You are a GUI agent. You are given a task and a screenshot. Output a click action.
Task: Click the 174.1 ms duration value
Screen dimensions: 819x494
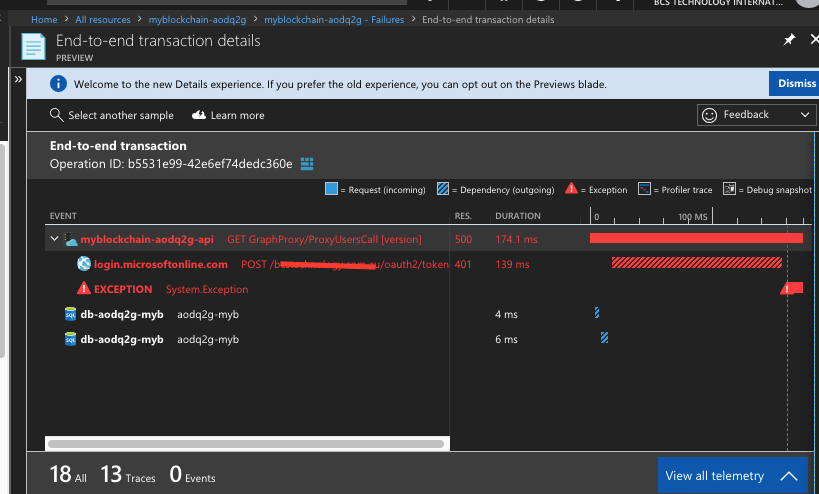(x=516, y=239)
